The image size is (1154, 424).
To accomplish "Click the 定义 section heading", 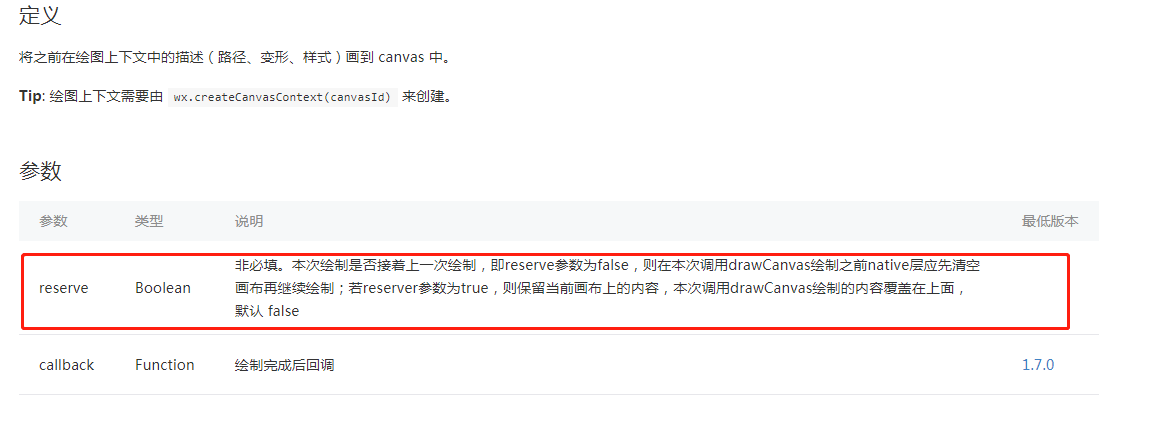I will [40, 15].
